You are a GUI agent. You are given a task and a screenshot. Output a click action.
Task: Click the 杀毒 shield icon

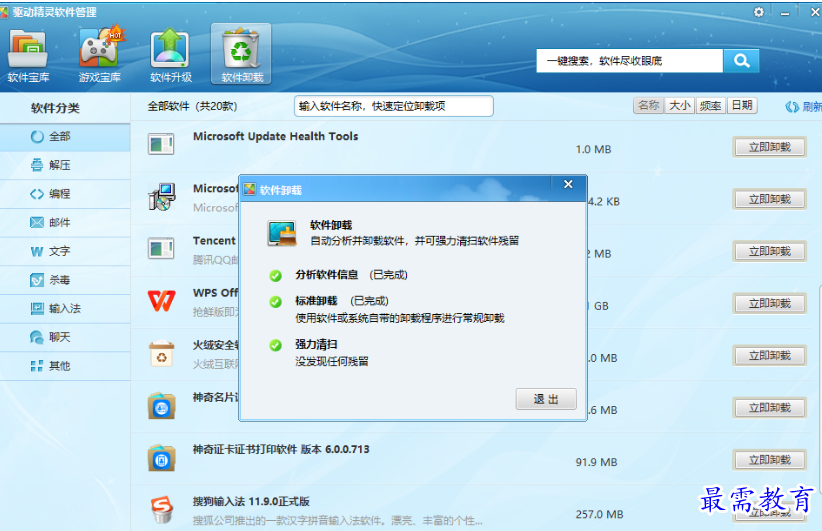coord(37,280)
